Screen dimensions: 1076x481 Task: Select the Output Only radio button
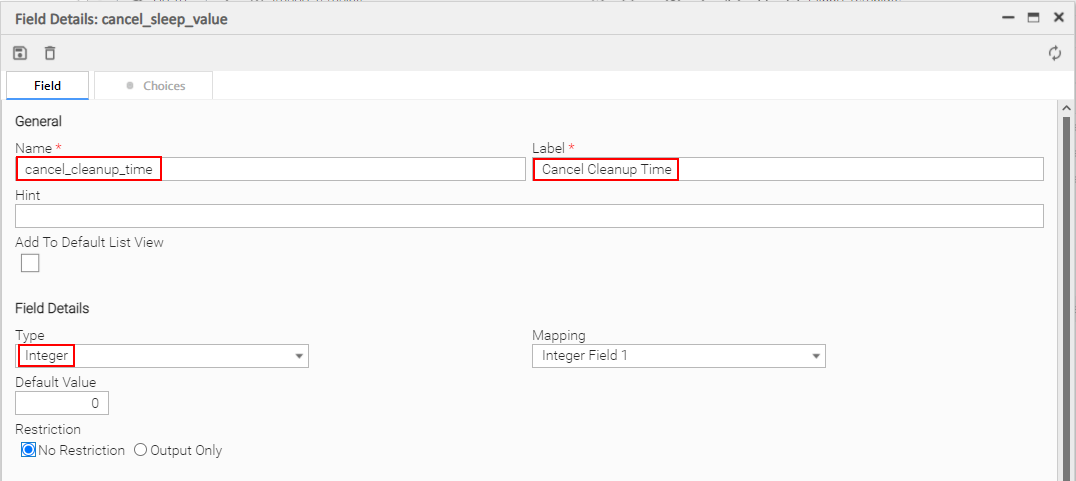[x=140, y=450]
